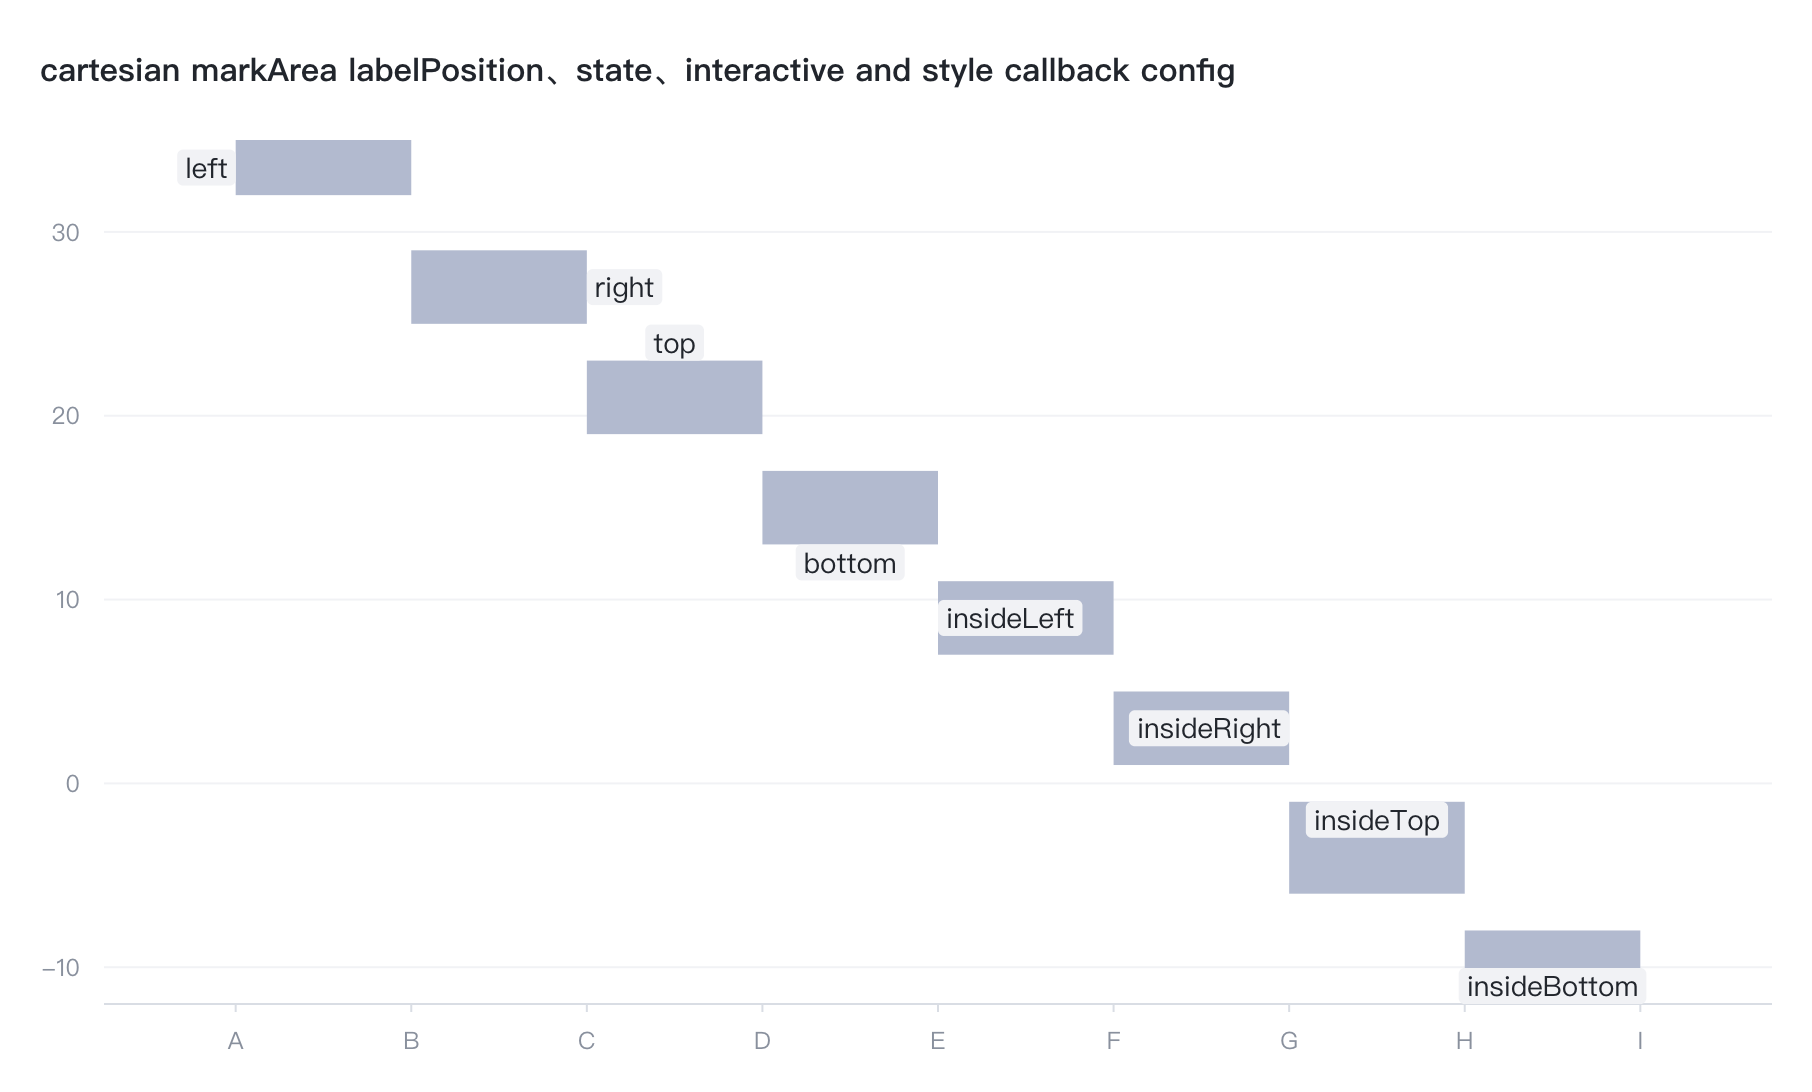Image resolution: width=1812 pixels, height=1092 pixels.
Task: Click y-axis tick label 30
Action: click(x=65, y=232)
